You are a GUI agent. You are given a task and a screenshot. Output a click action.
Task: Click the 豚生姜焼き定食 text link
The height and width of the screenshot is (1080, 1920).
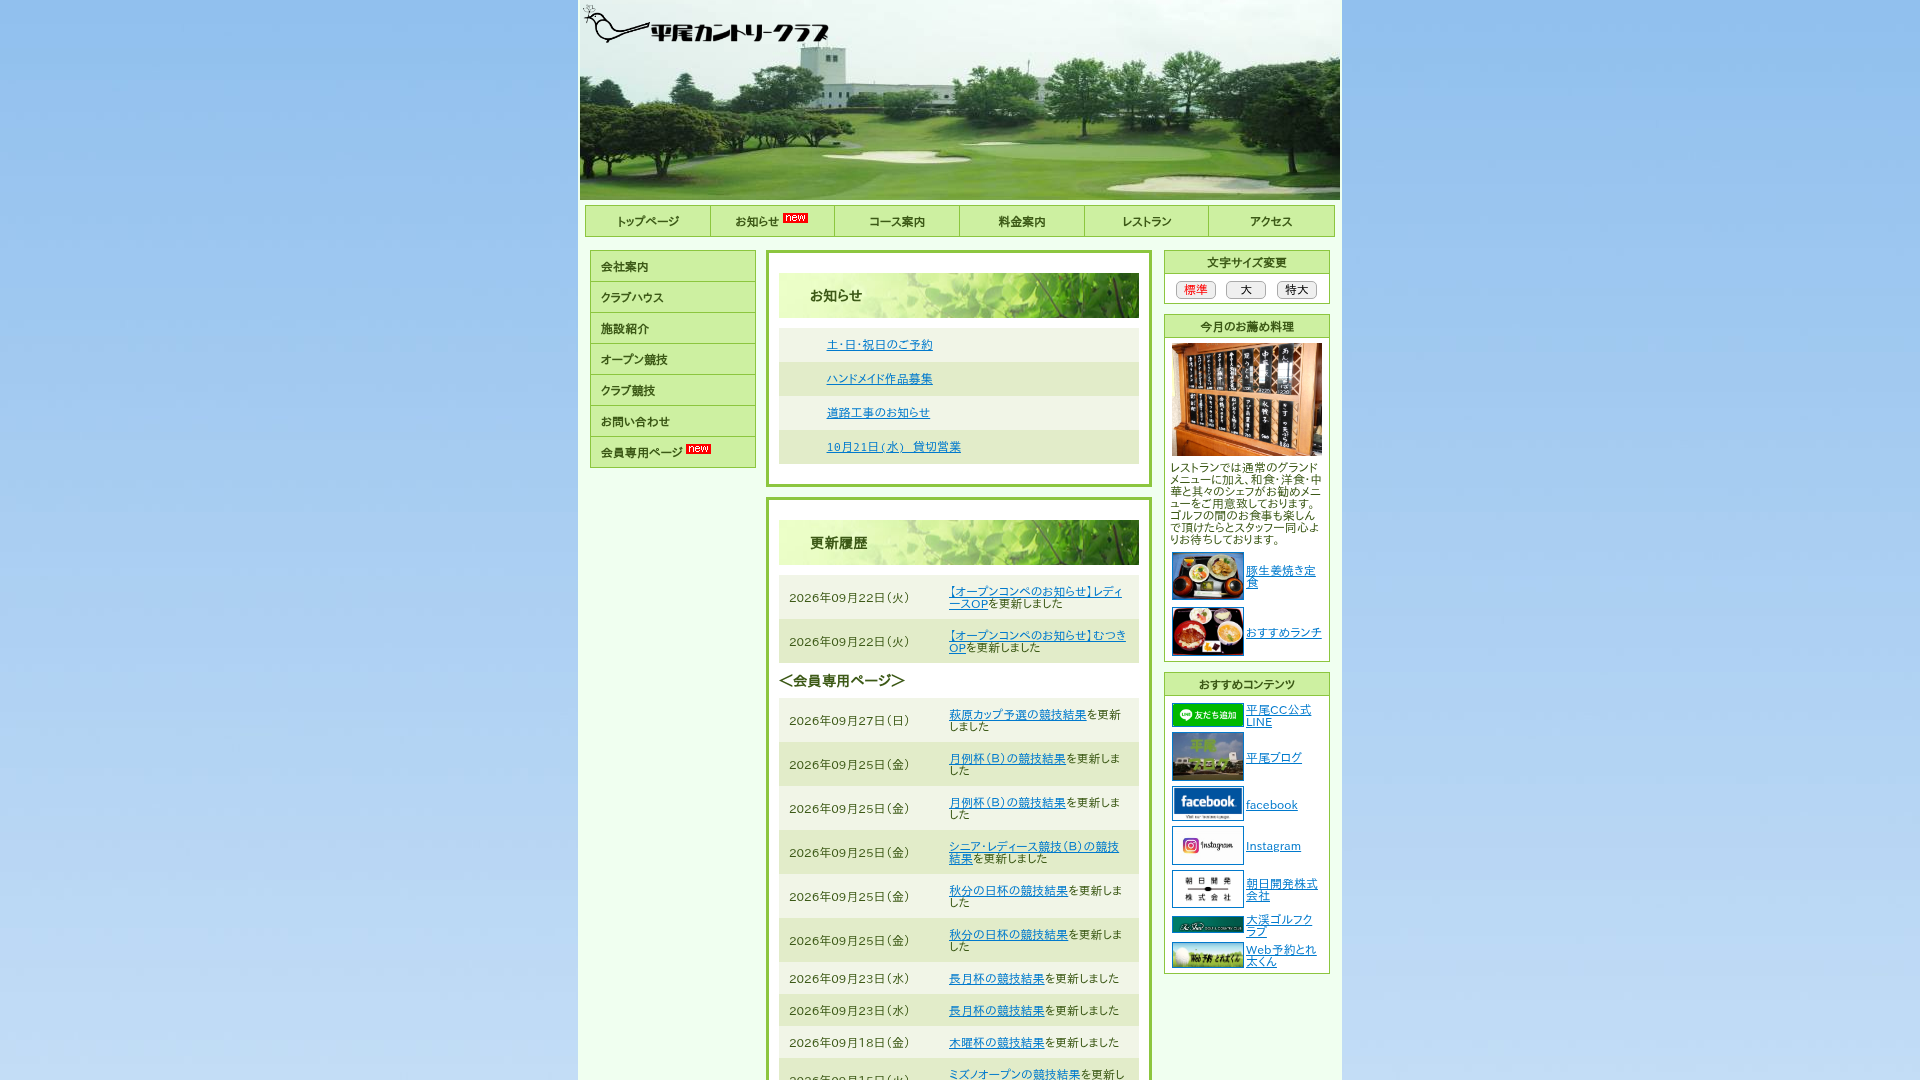pos(1280,576)
